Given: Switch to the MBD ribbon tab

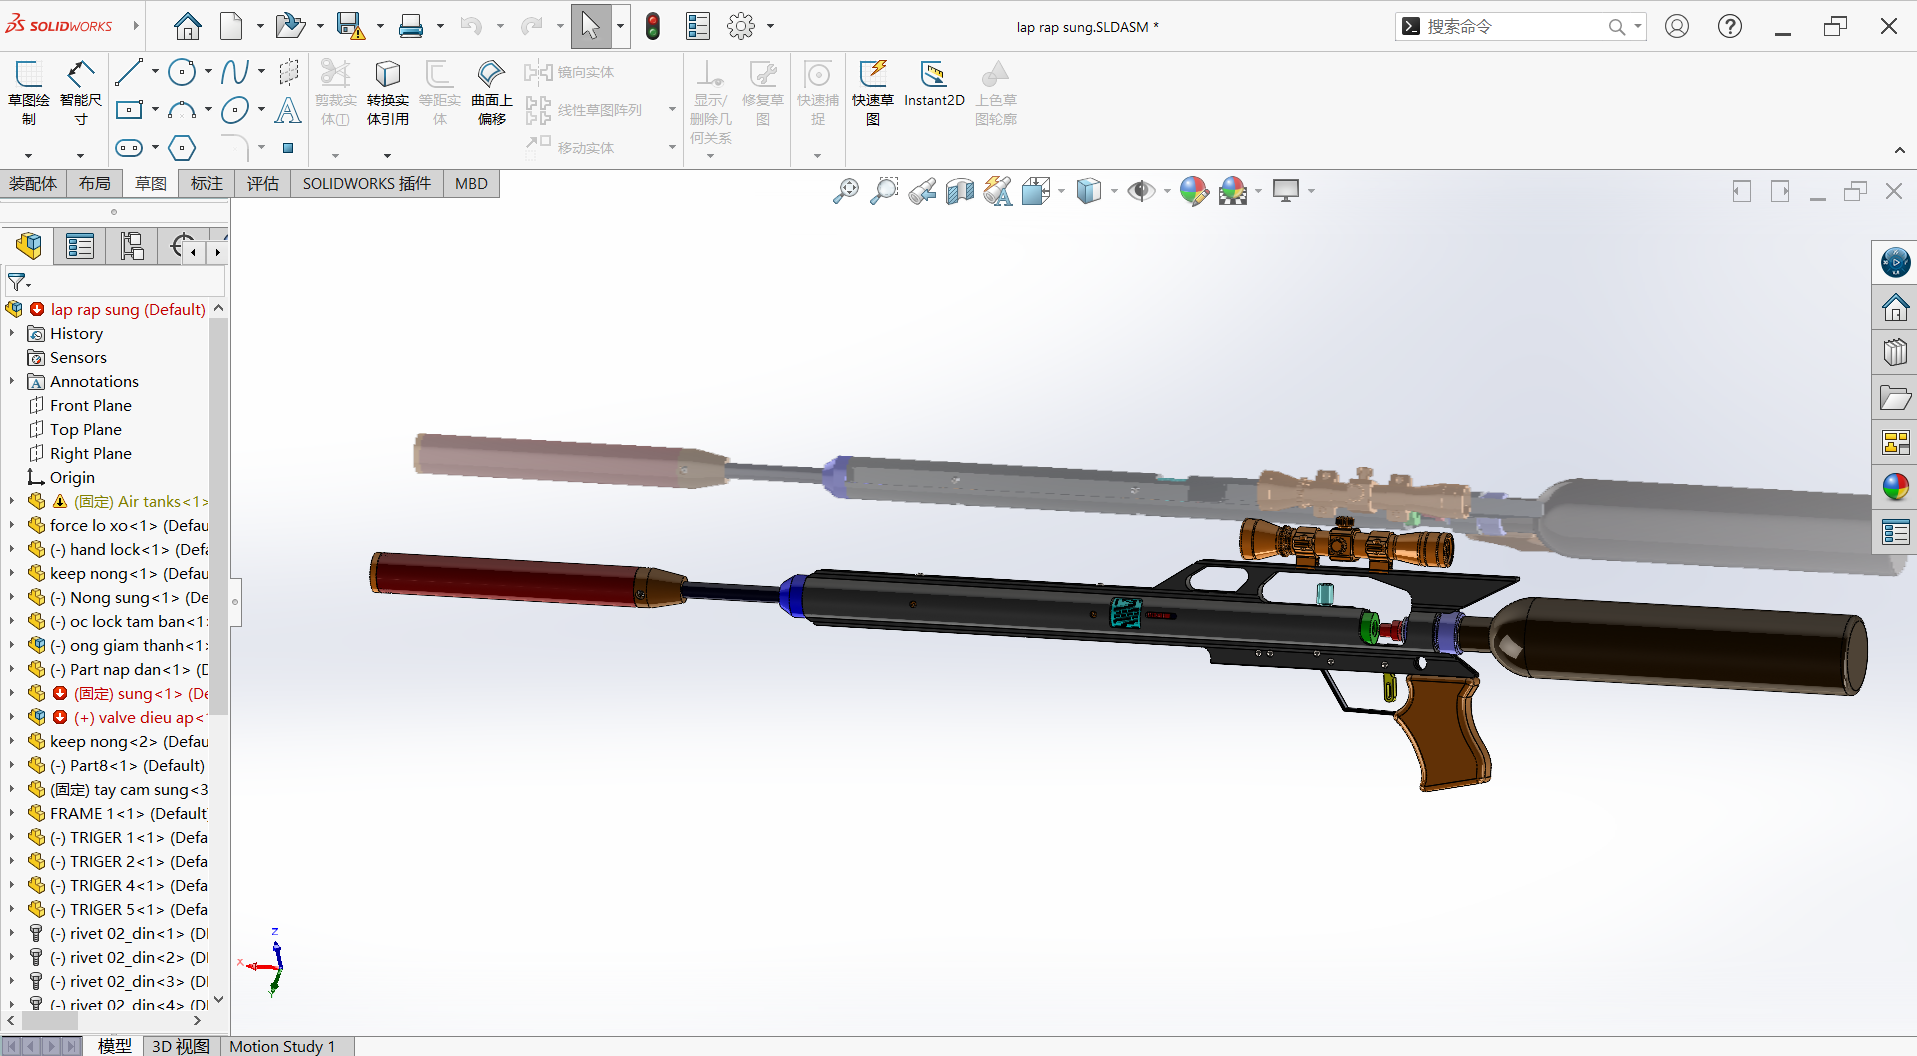Looking at the screenshot, I should (471, 183).
